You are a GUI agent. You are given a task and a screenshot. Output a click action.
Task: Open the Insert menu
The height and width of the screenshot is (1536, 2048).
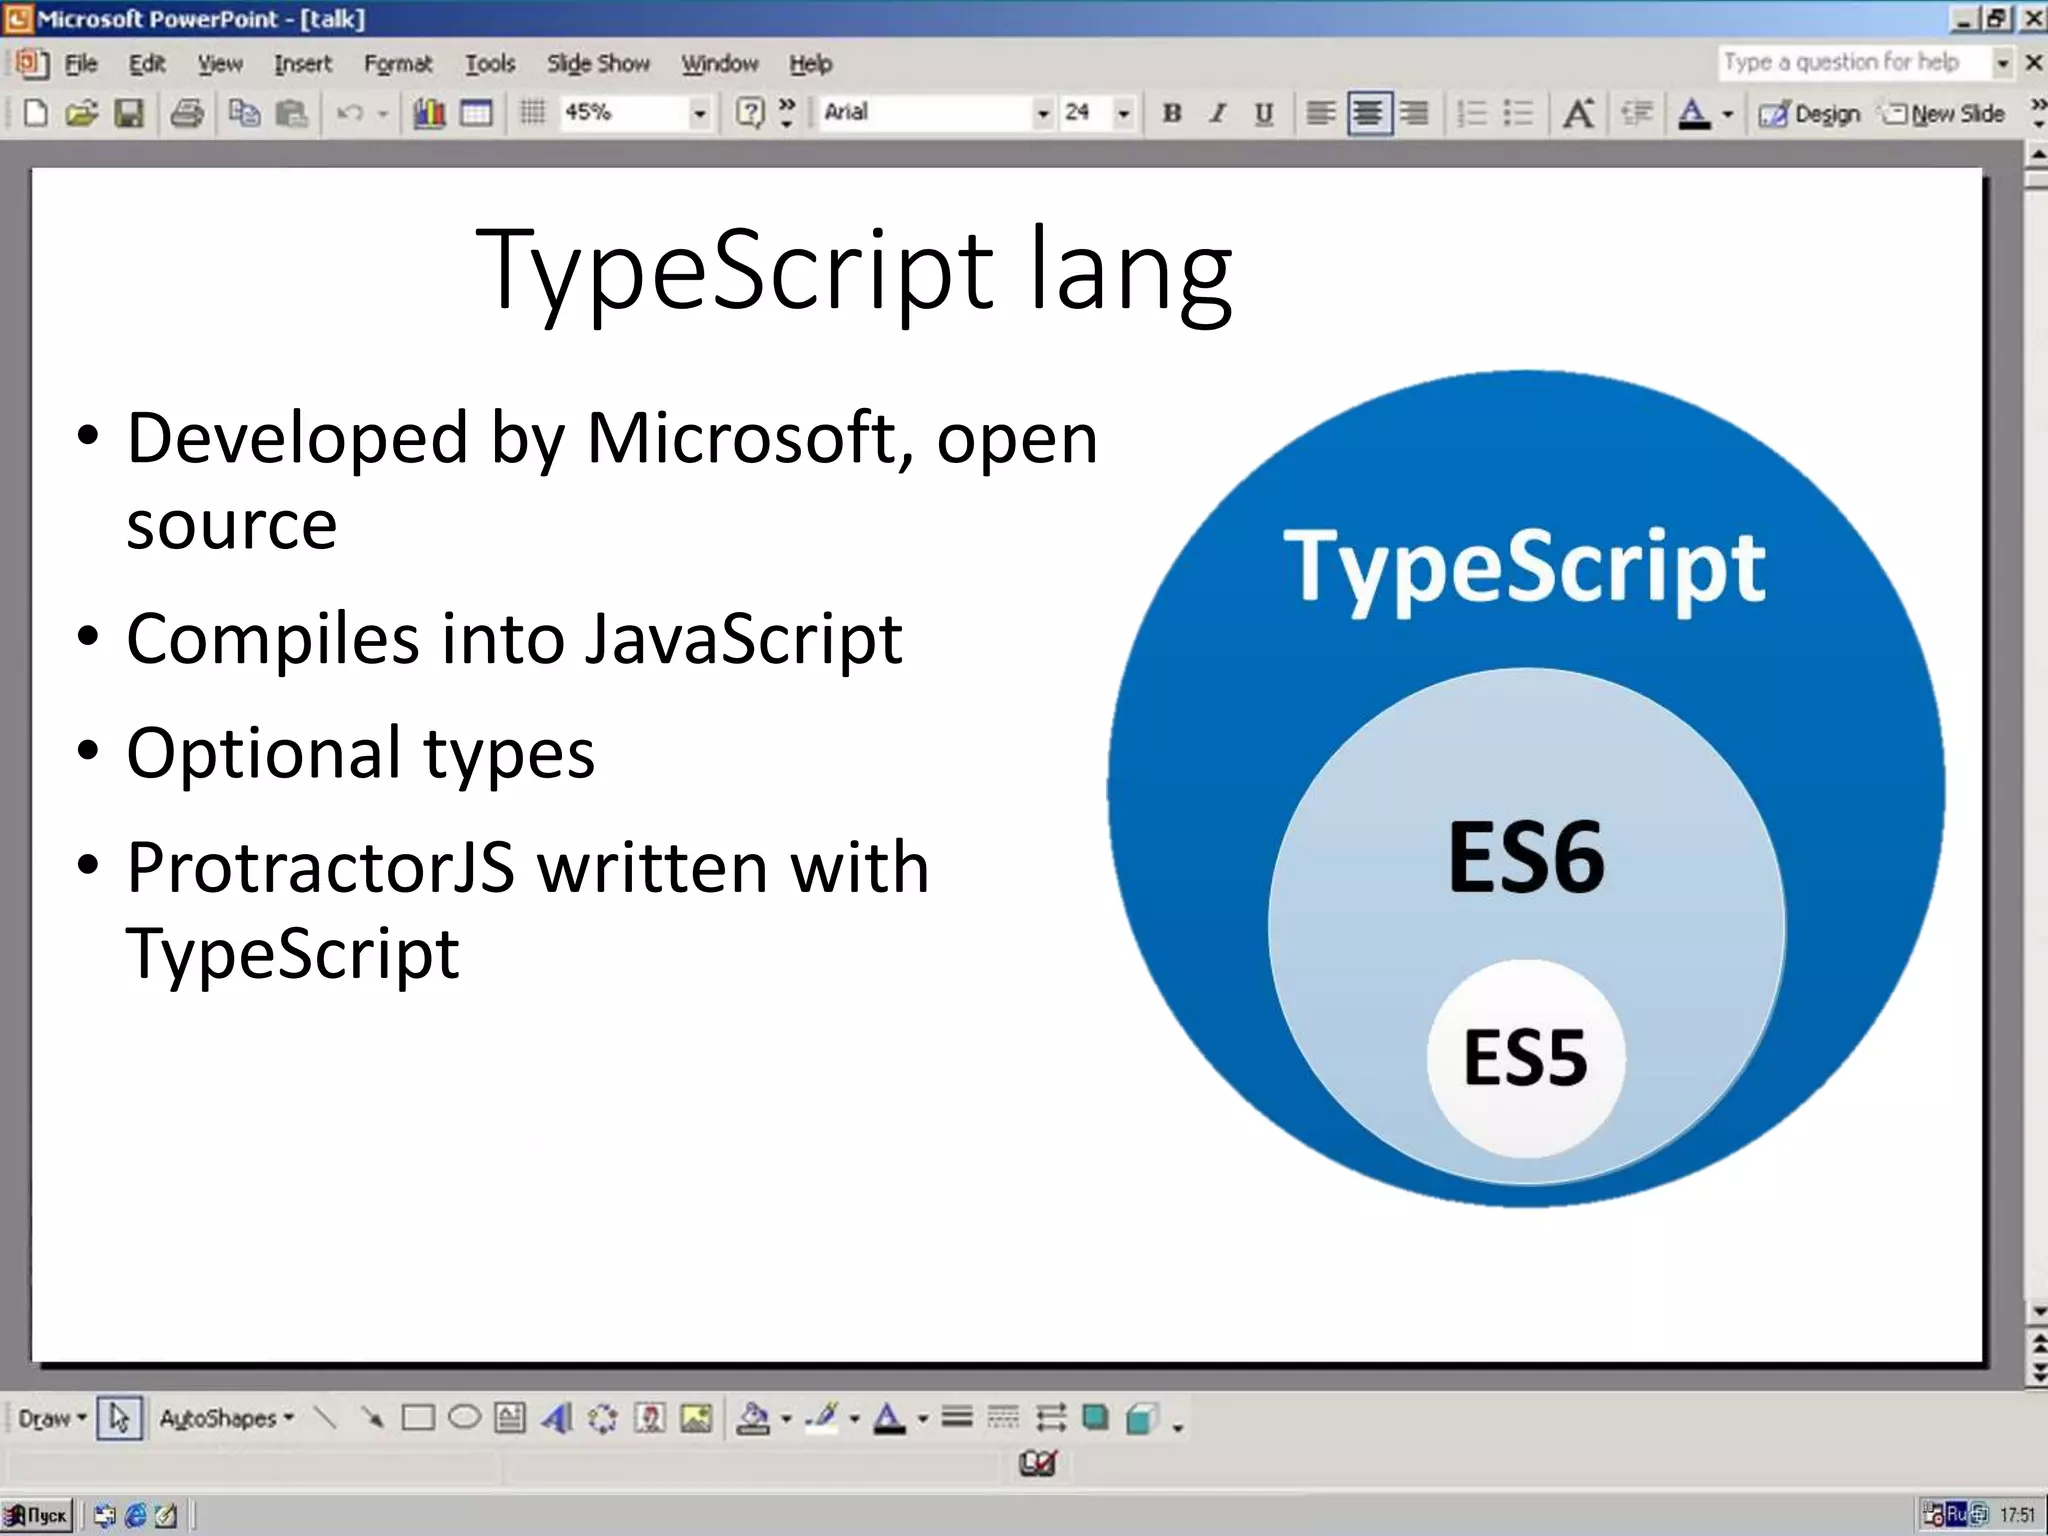pos(303,64)
